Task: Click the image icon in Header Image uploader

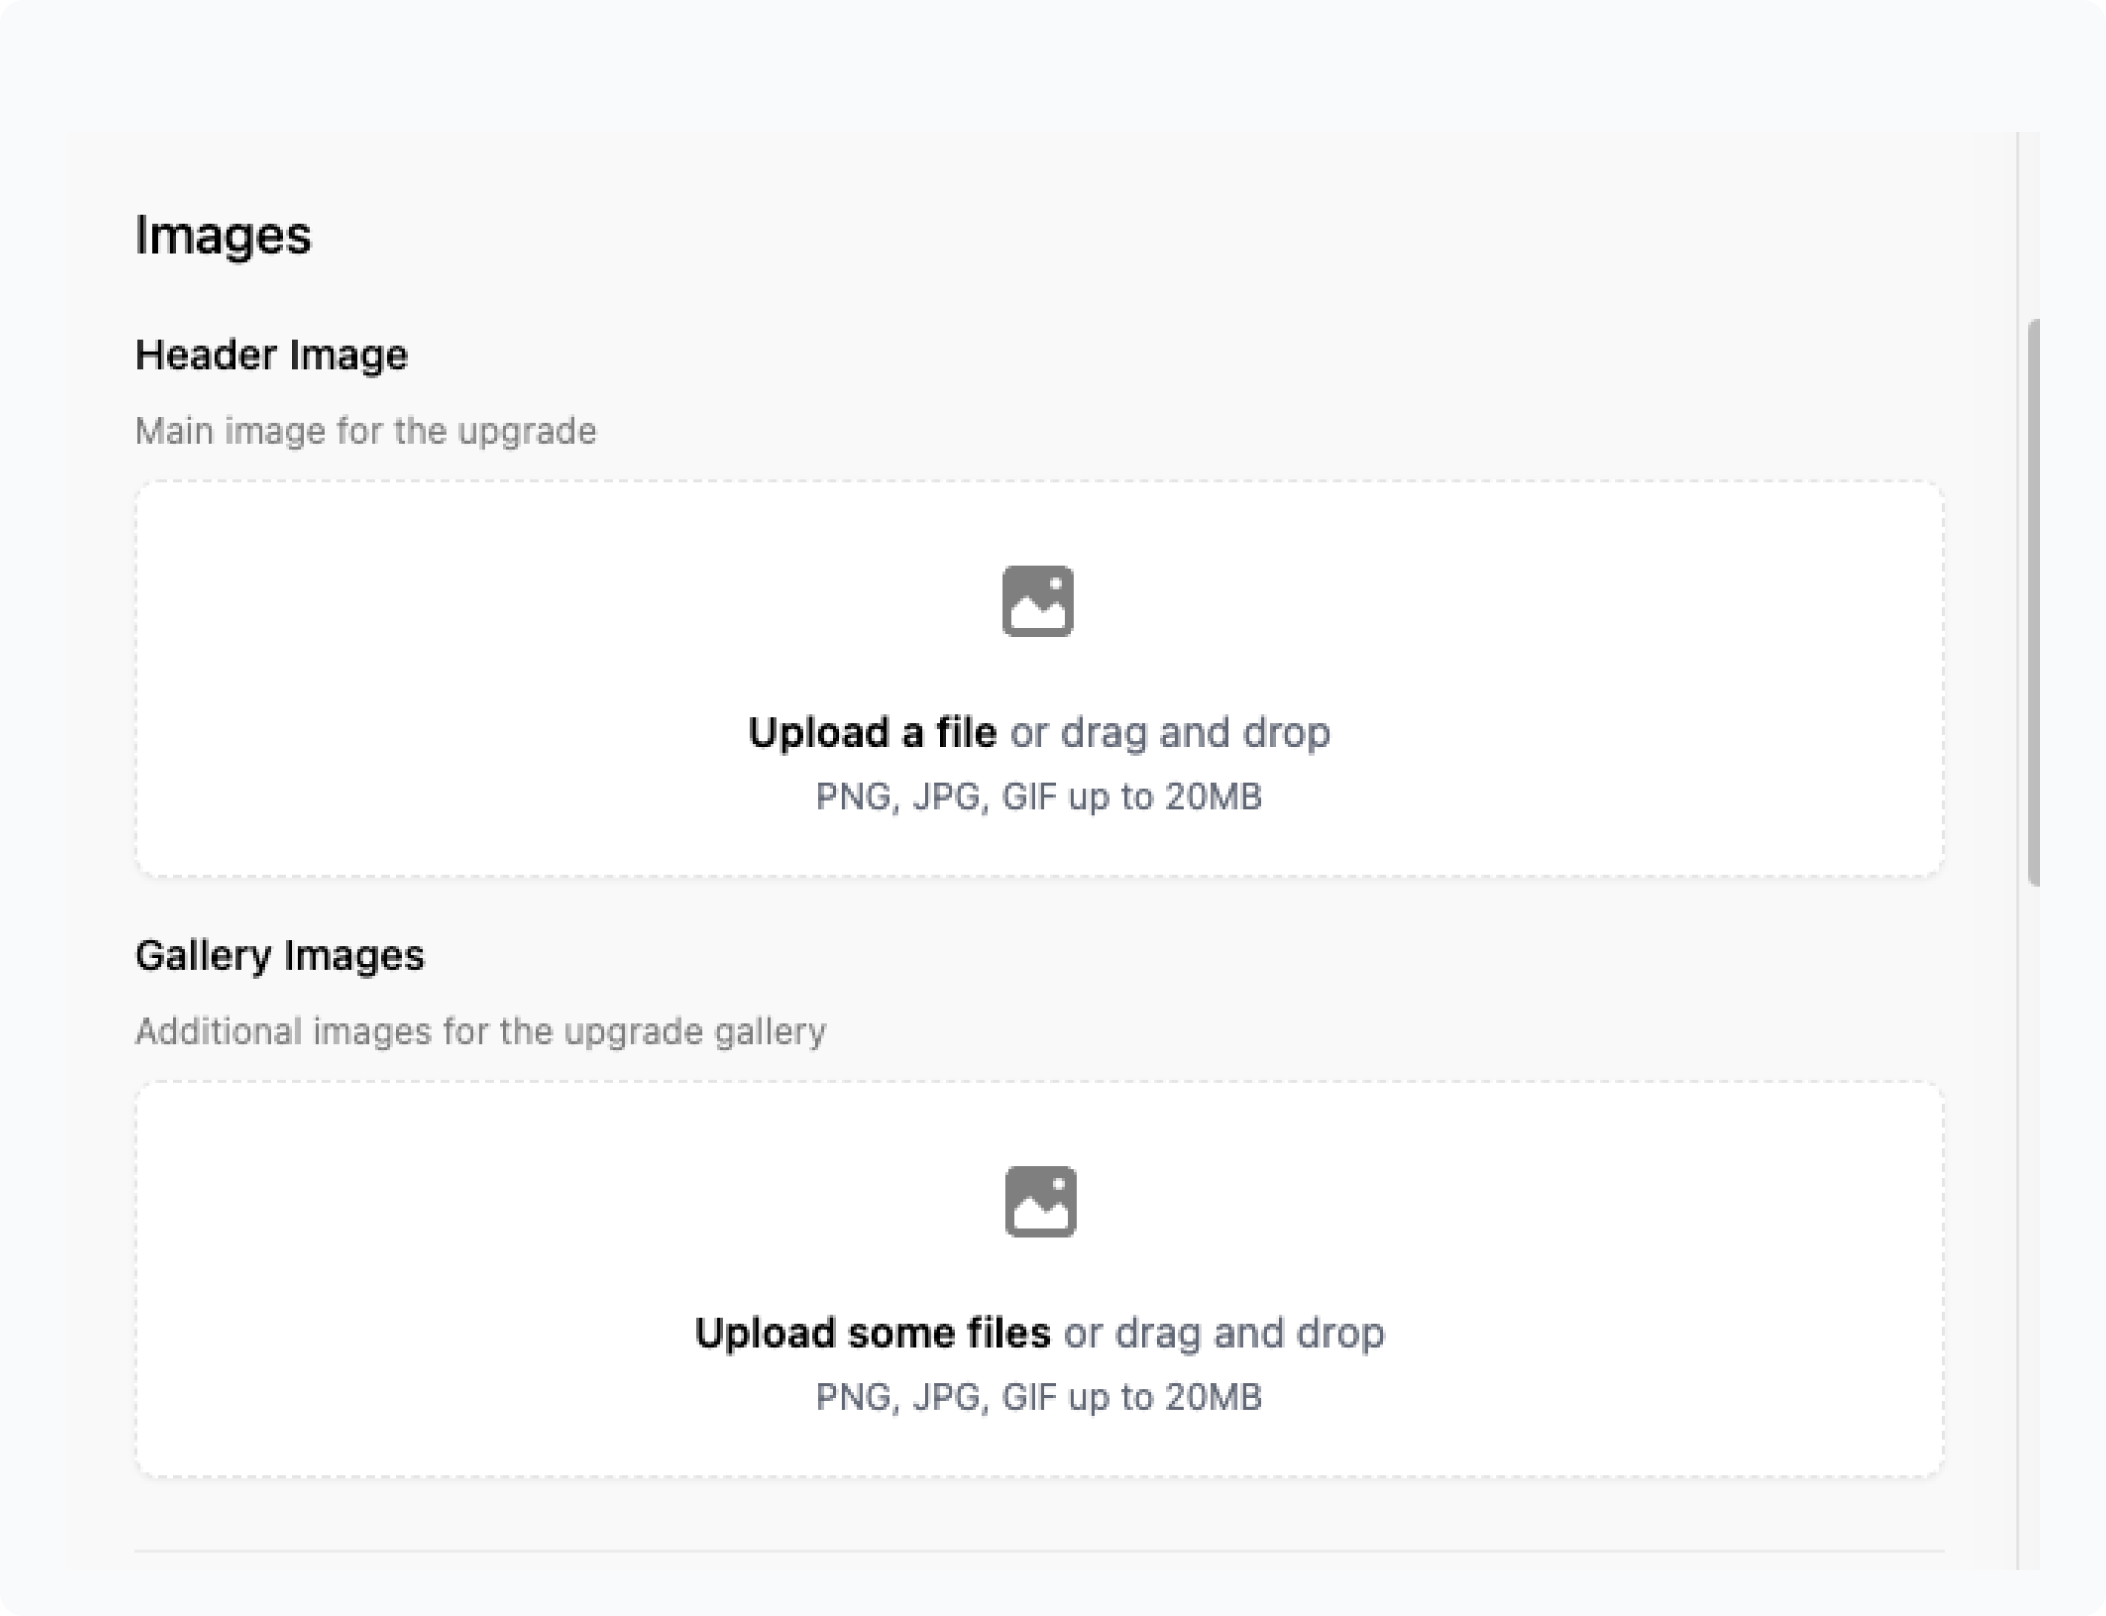Action: coord(1038,601)
